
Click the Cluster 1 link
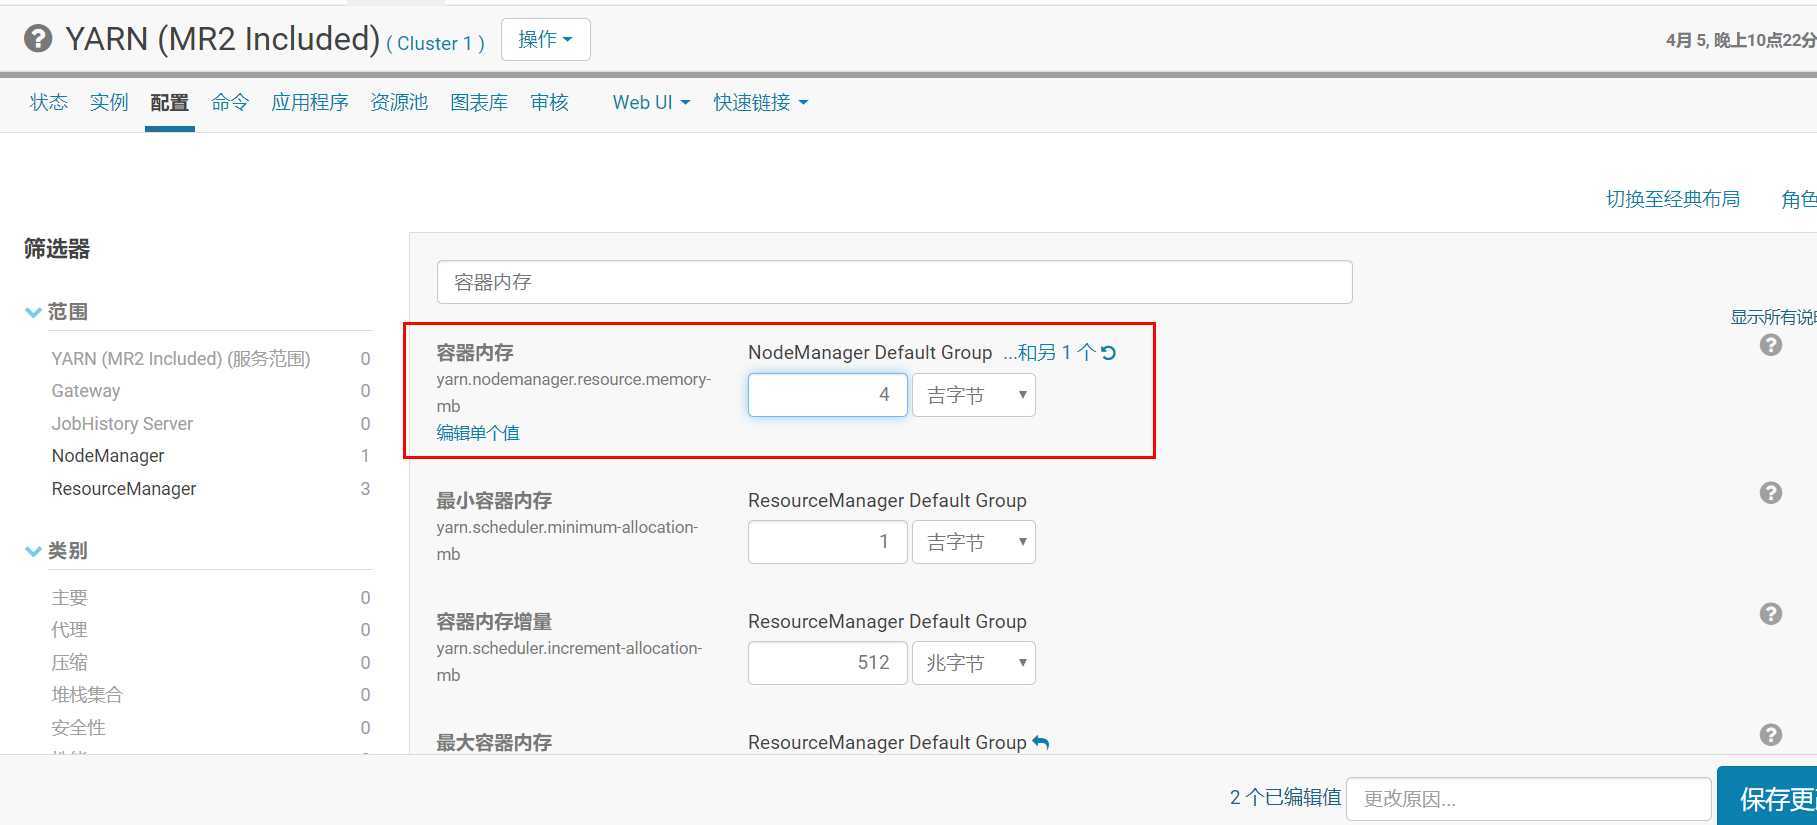(x=435, y=43)
